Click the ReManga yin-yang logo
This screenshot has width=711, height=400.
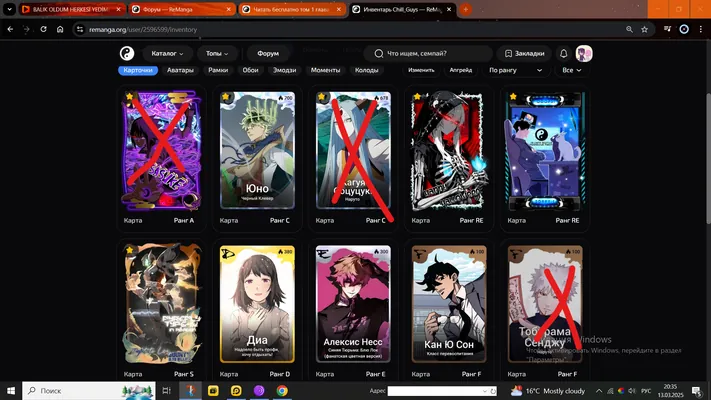pyautogui.click(x=127, y=54)
